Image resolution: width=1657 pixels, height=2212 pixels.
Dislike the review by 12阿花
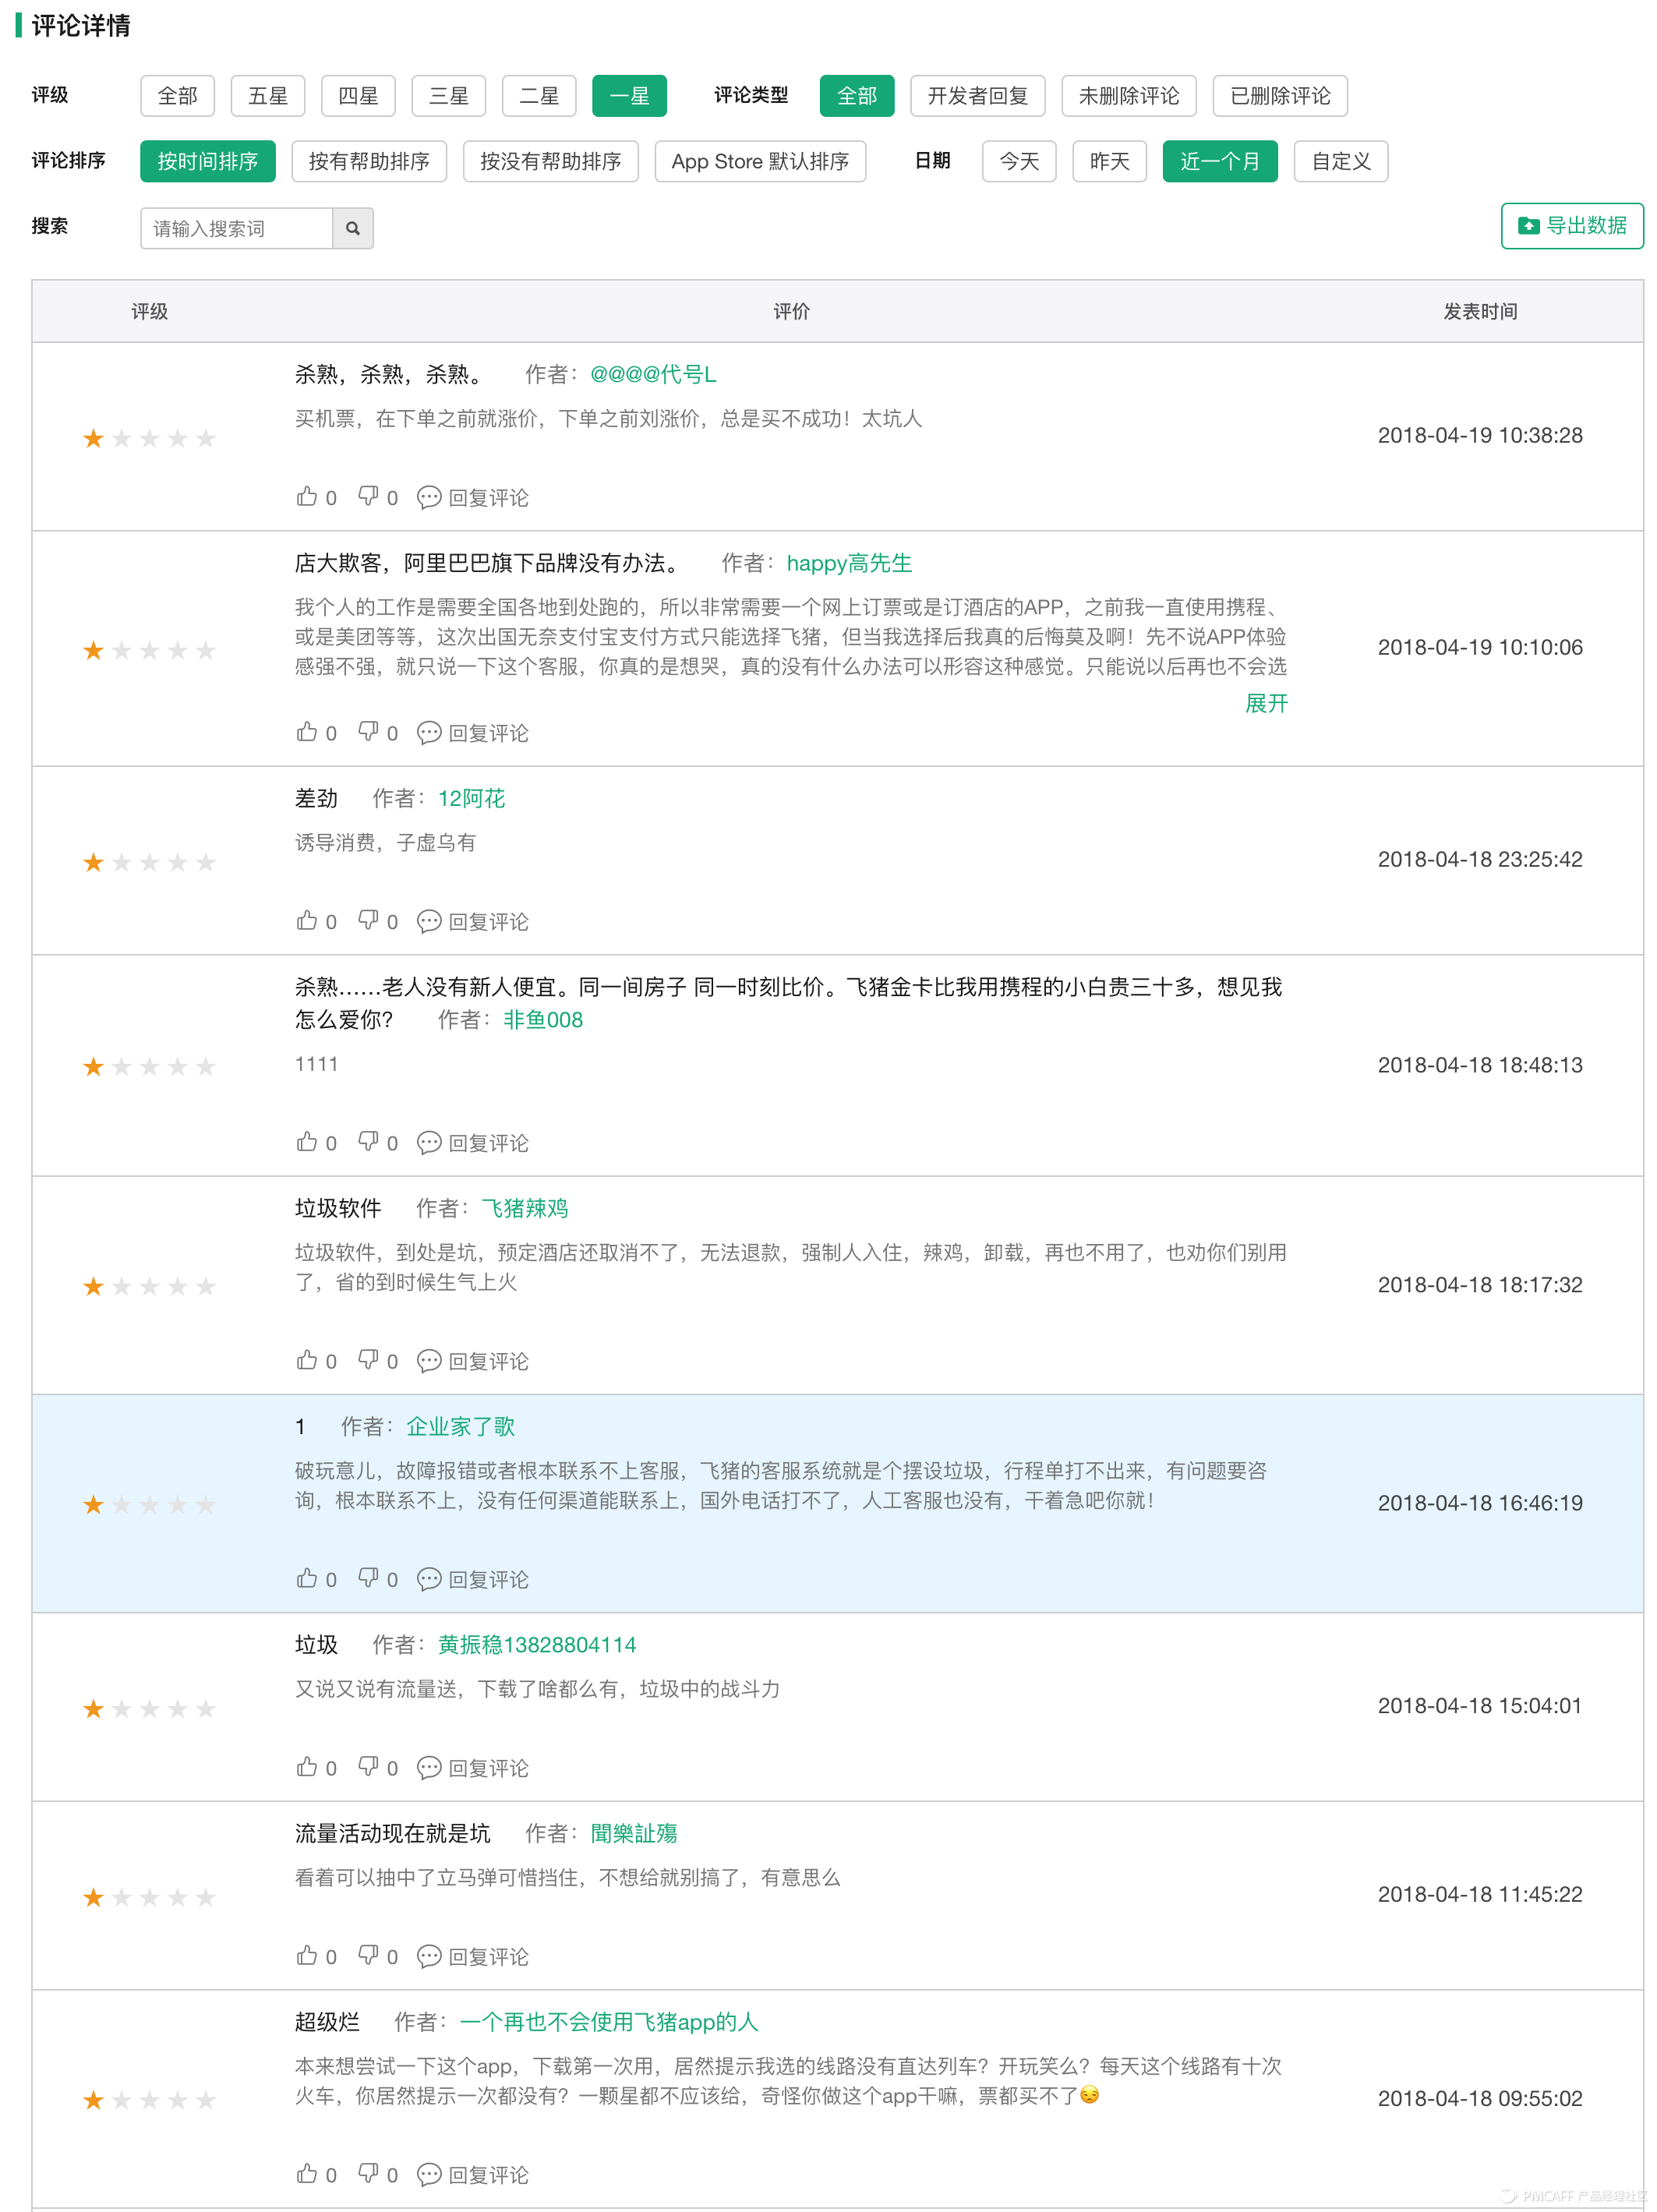pyautogui.click(x=368, y=921)
